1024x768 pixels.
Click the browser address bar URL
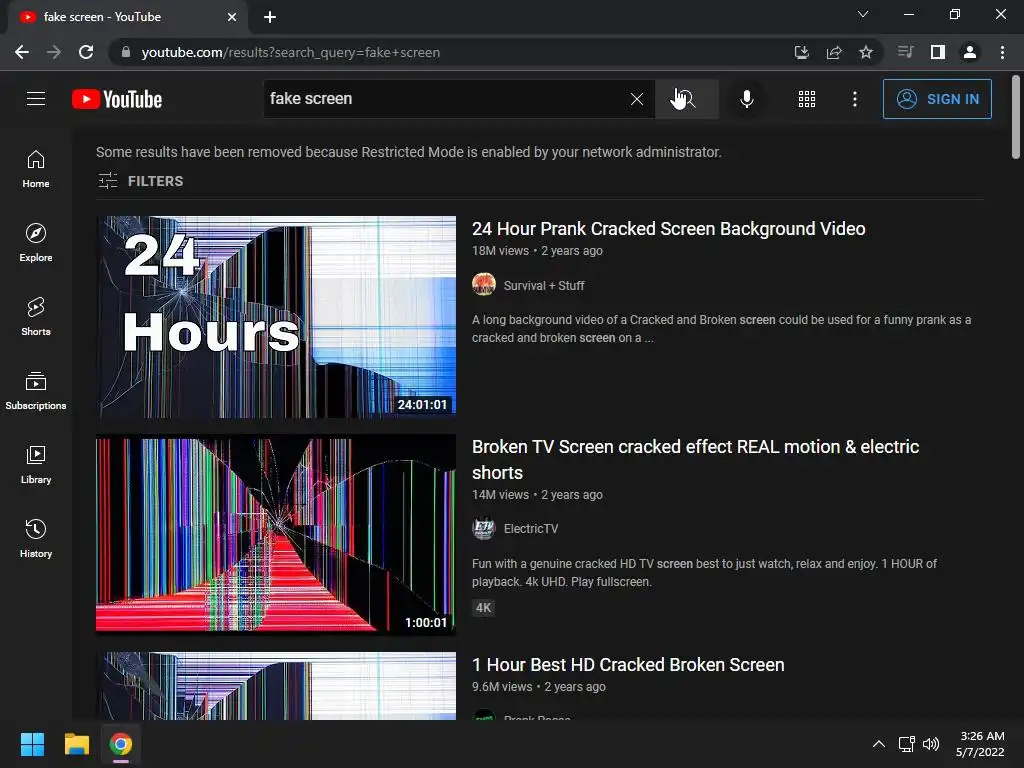point(291,52)
